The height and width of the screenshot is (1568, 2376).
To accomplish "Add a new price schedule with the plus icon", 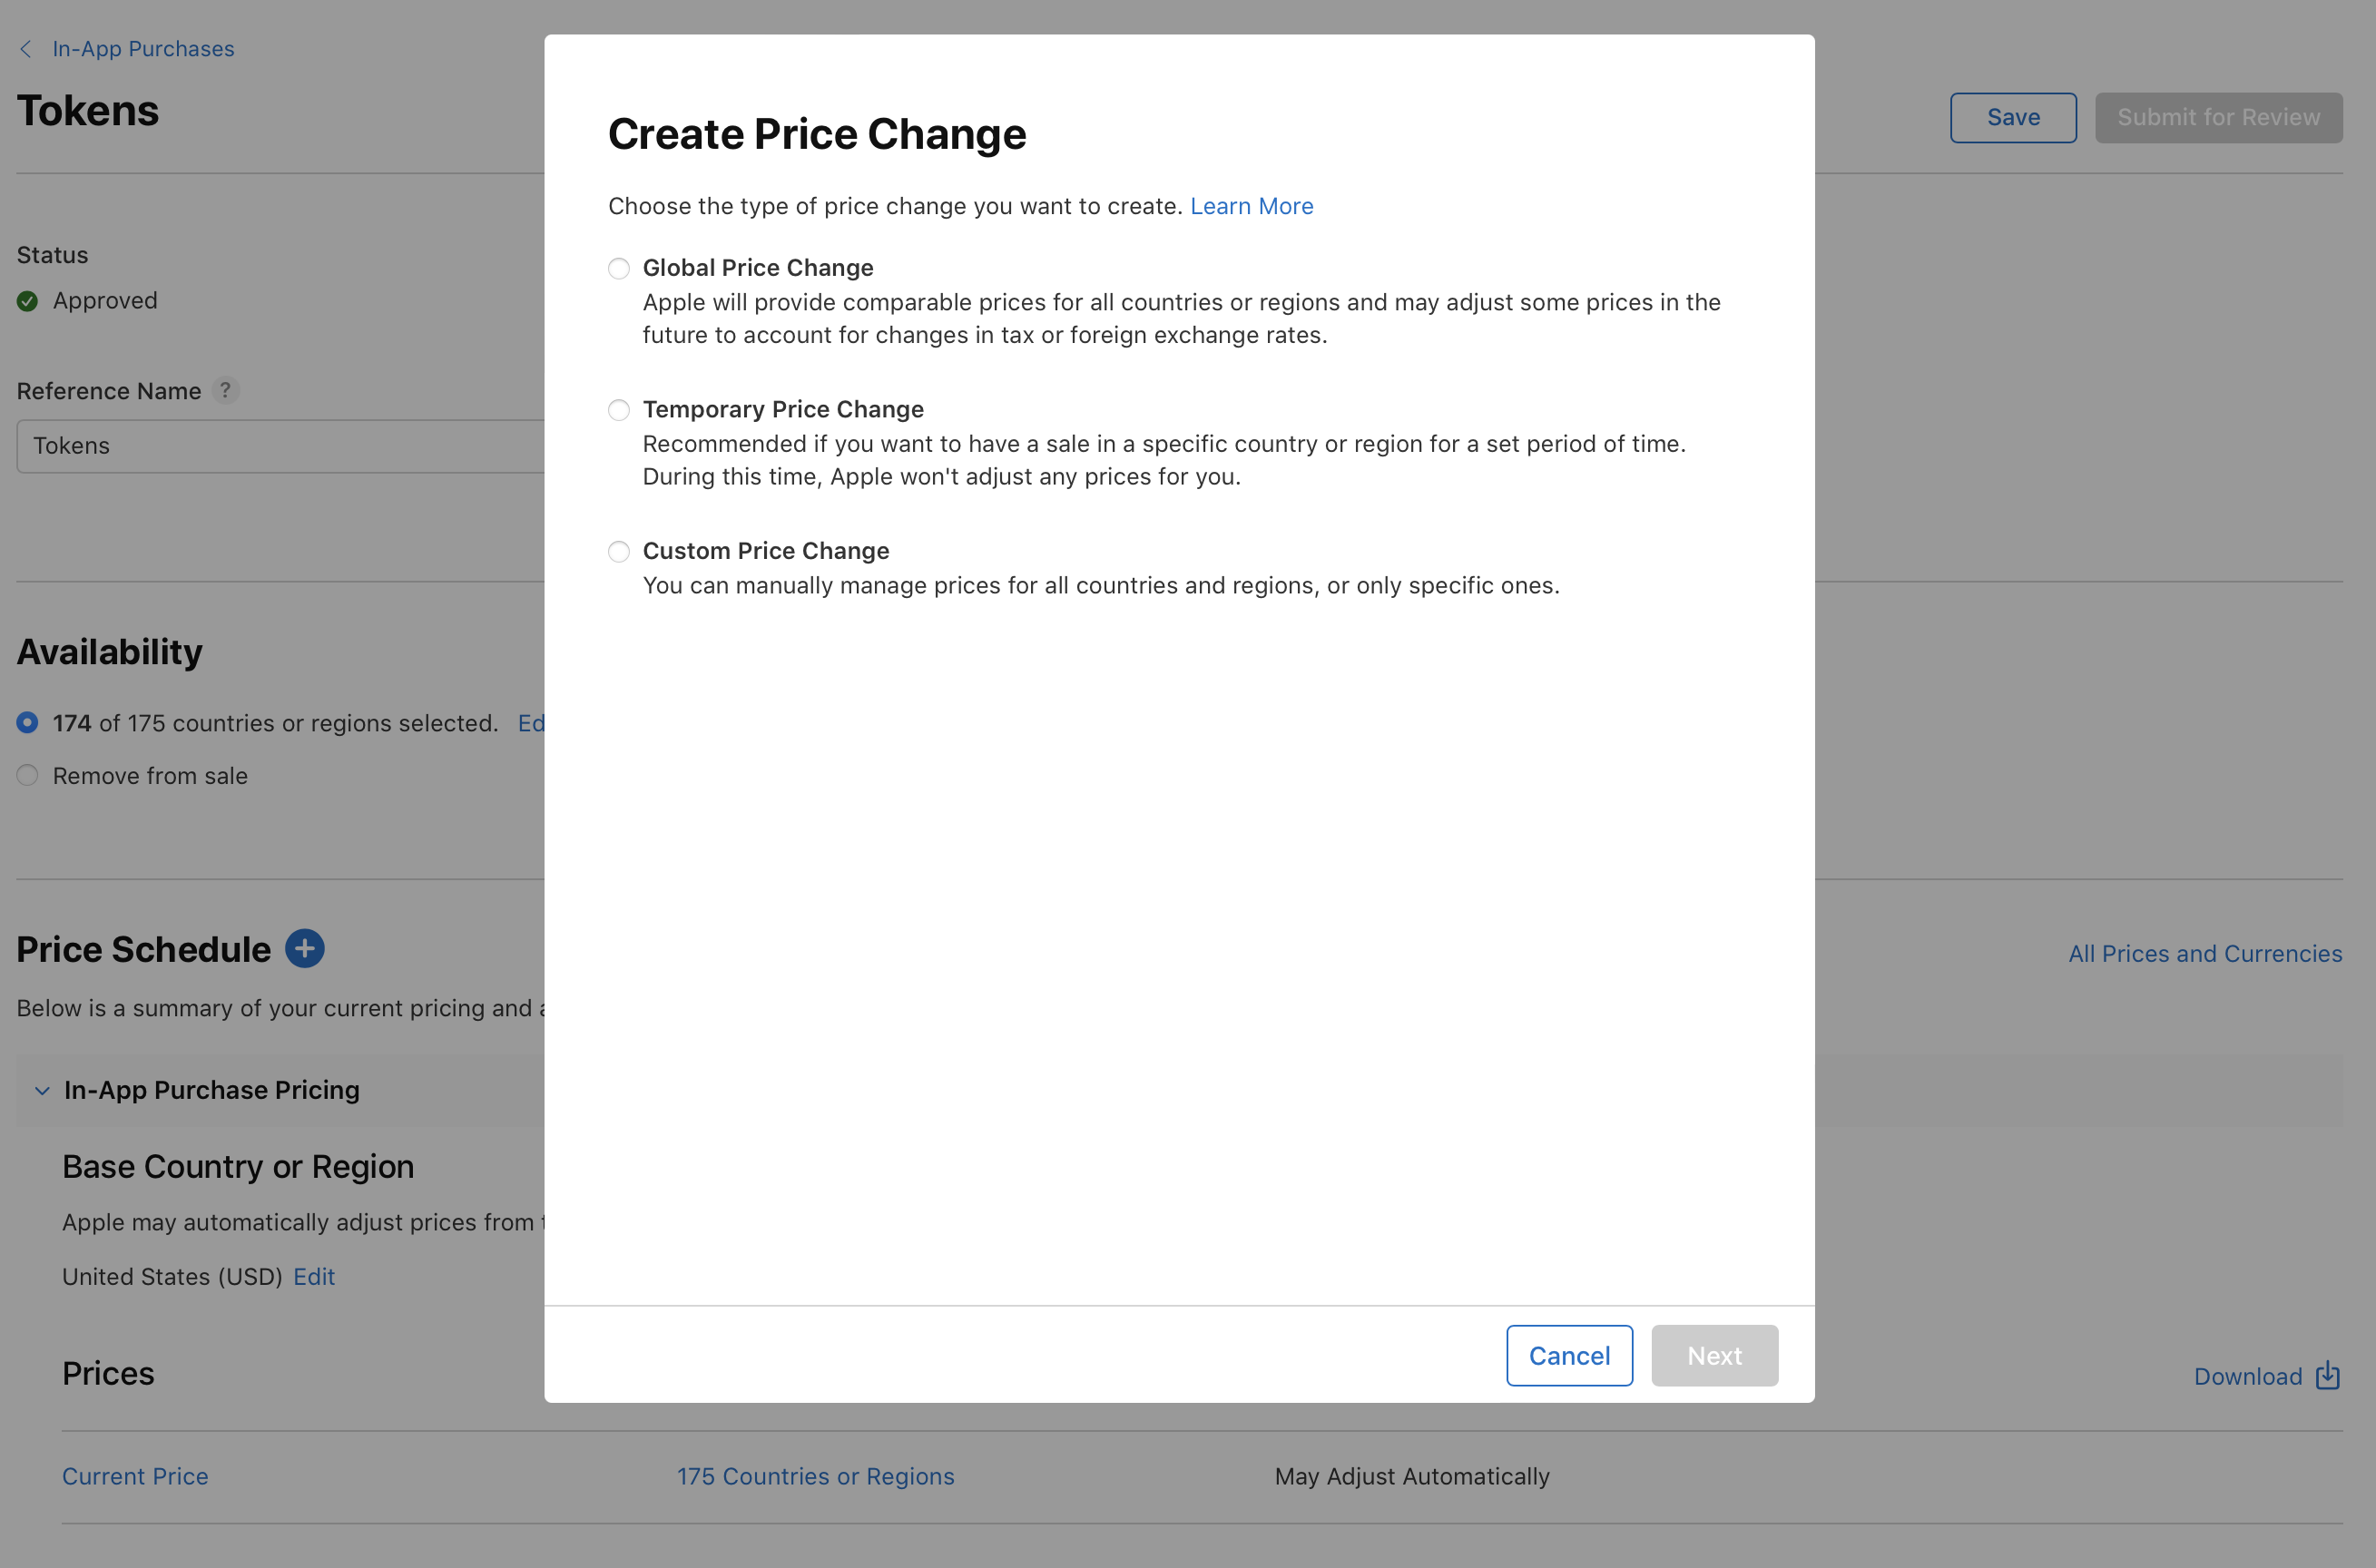I will tap(305, 948).
